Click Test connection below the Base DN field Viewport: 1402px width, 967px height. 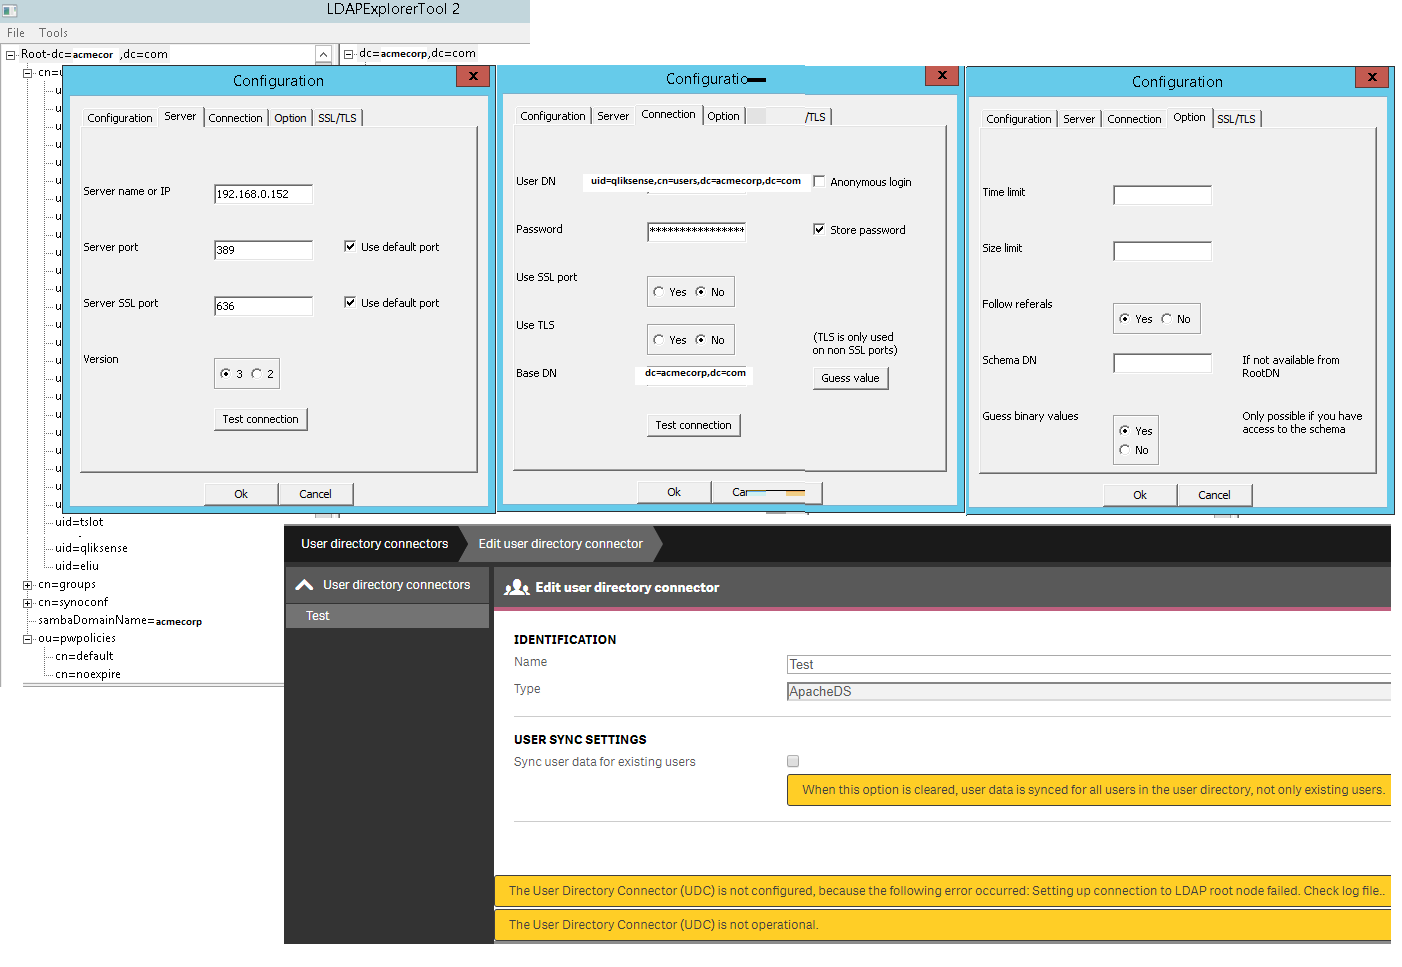point(693,425)
